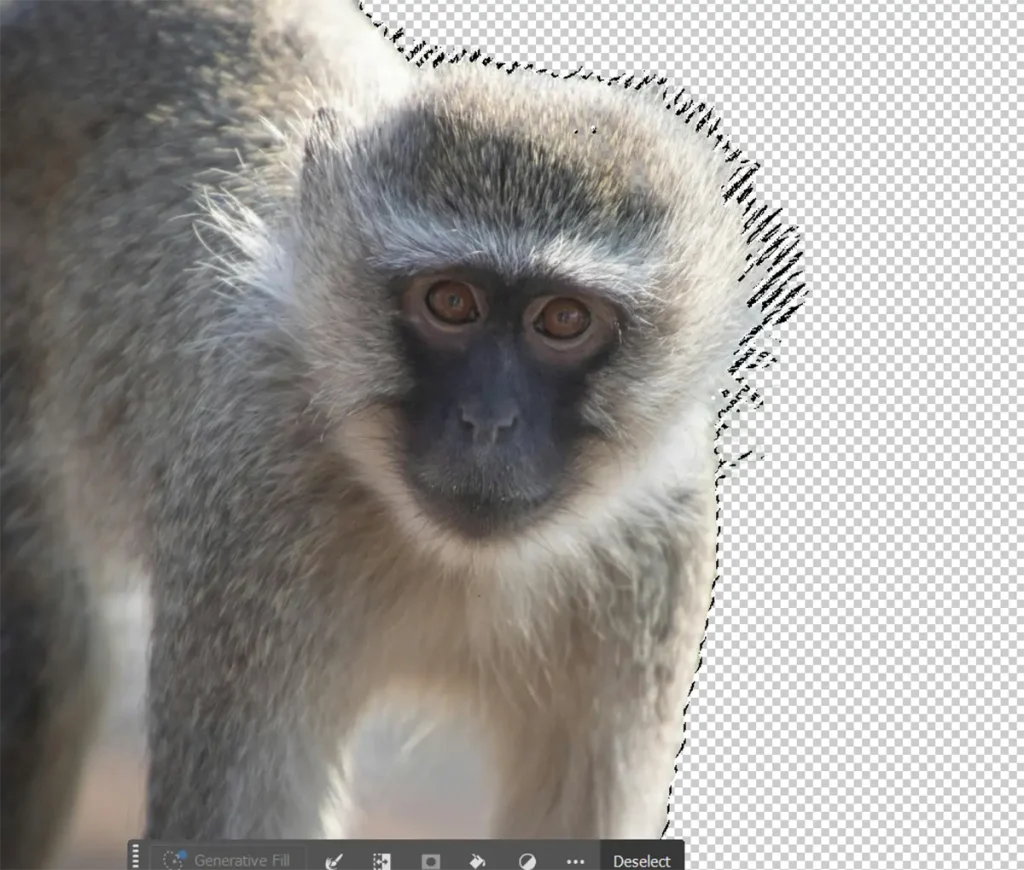Select the modify selection brush icon
1024x870 pixels.
(334, 862)
